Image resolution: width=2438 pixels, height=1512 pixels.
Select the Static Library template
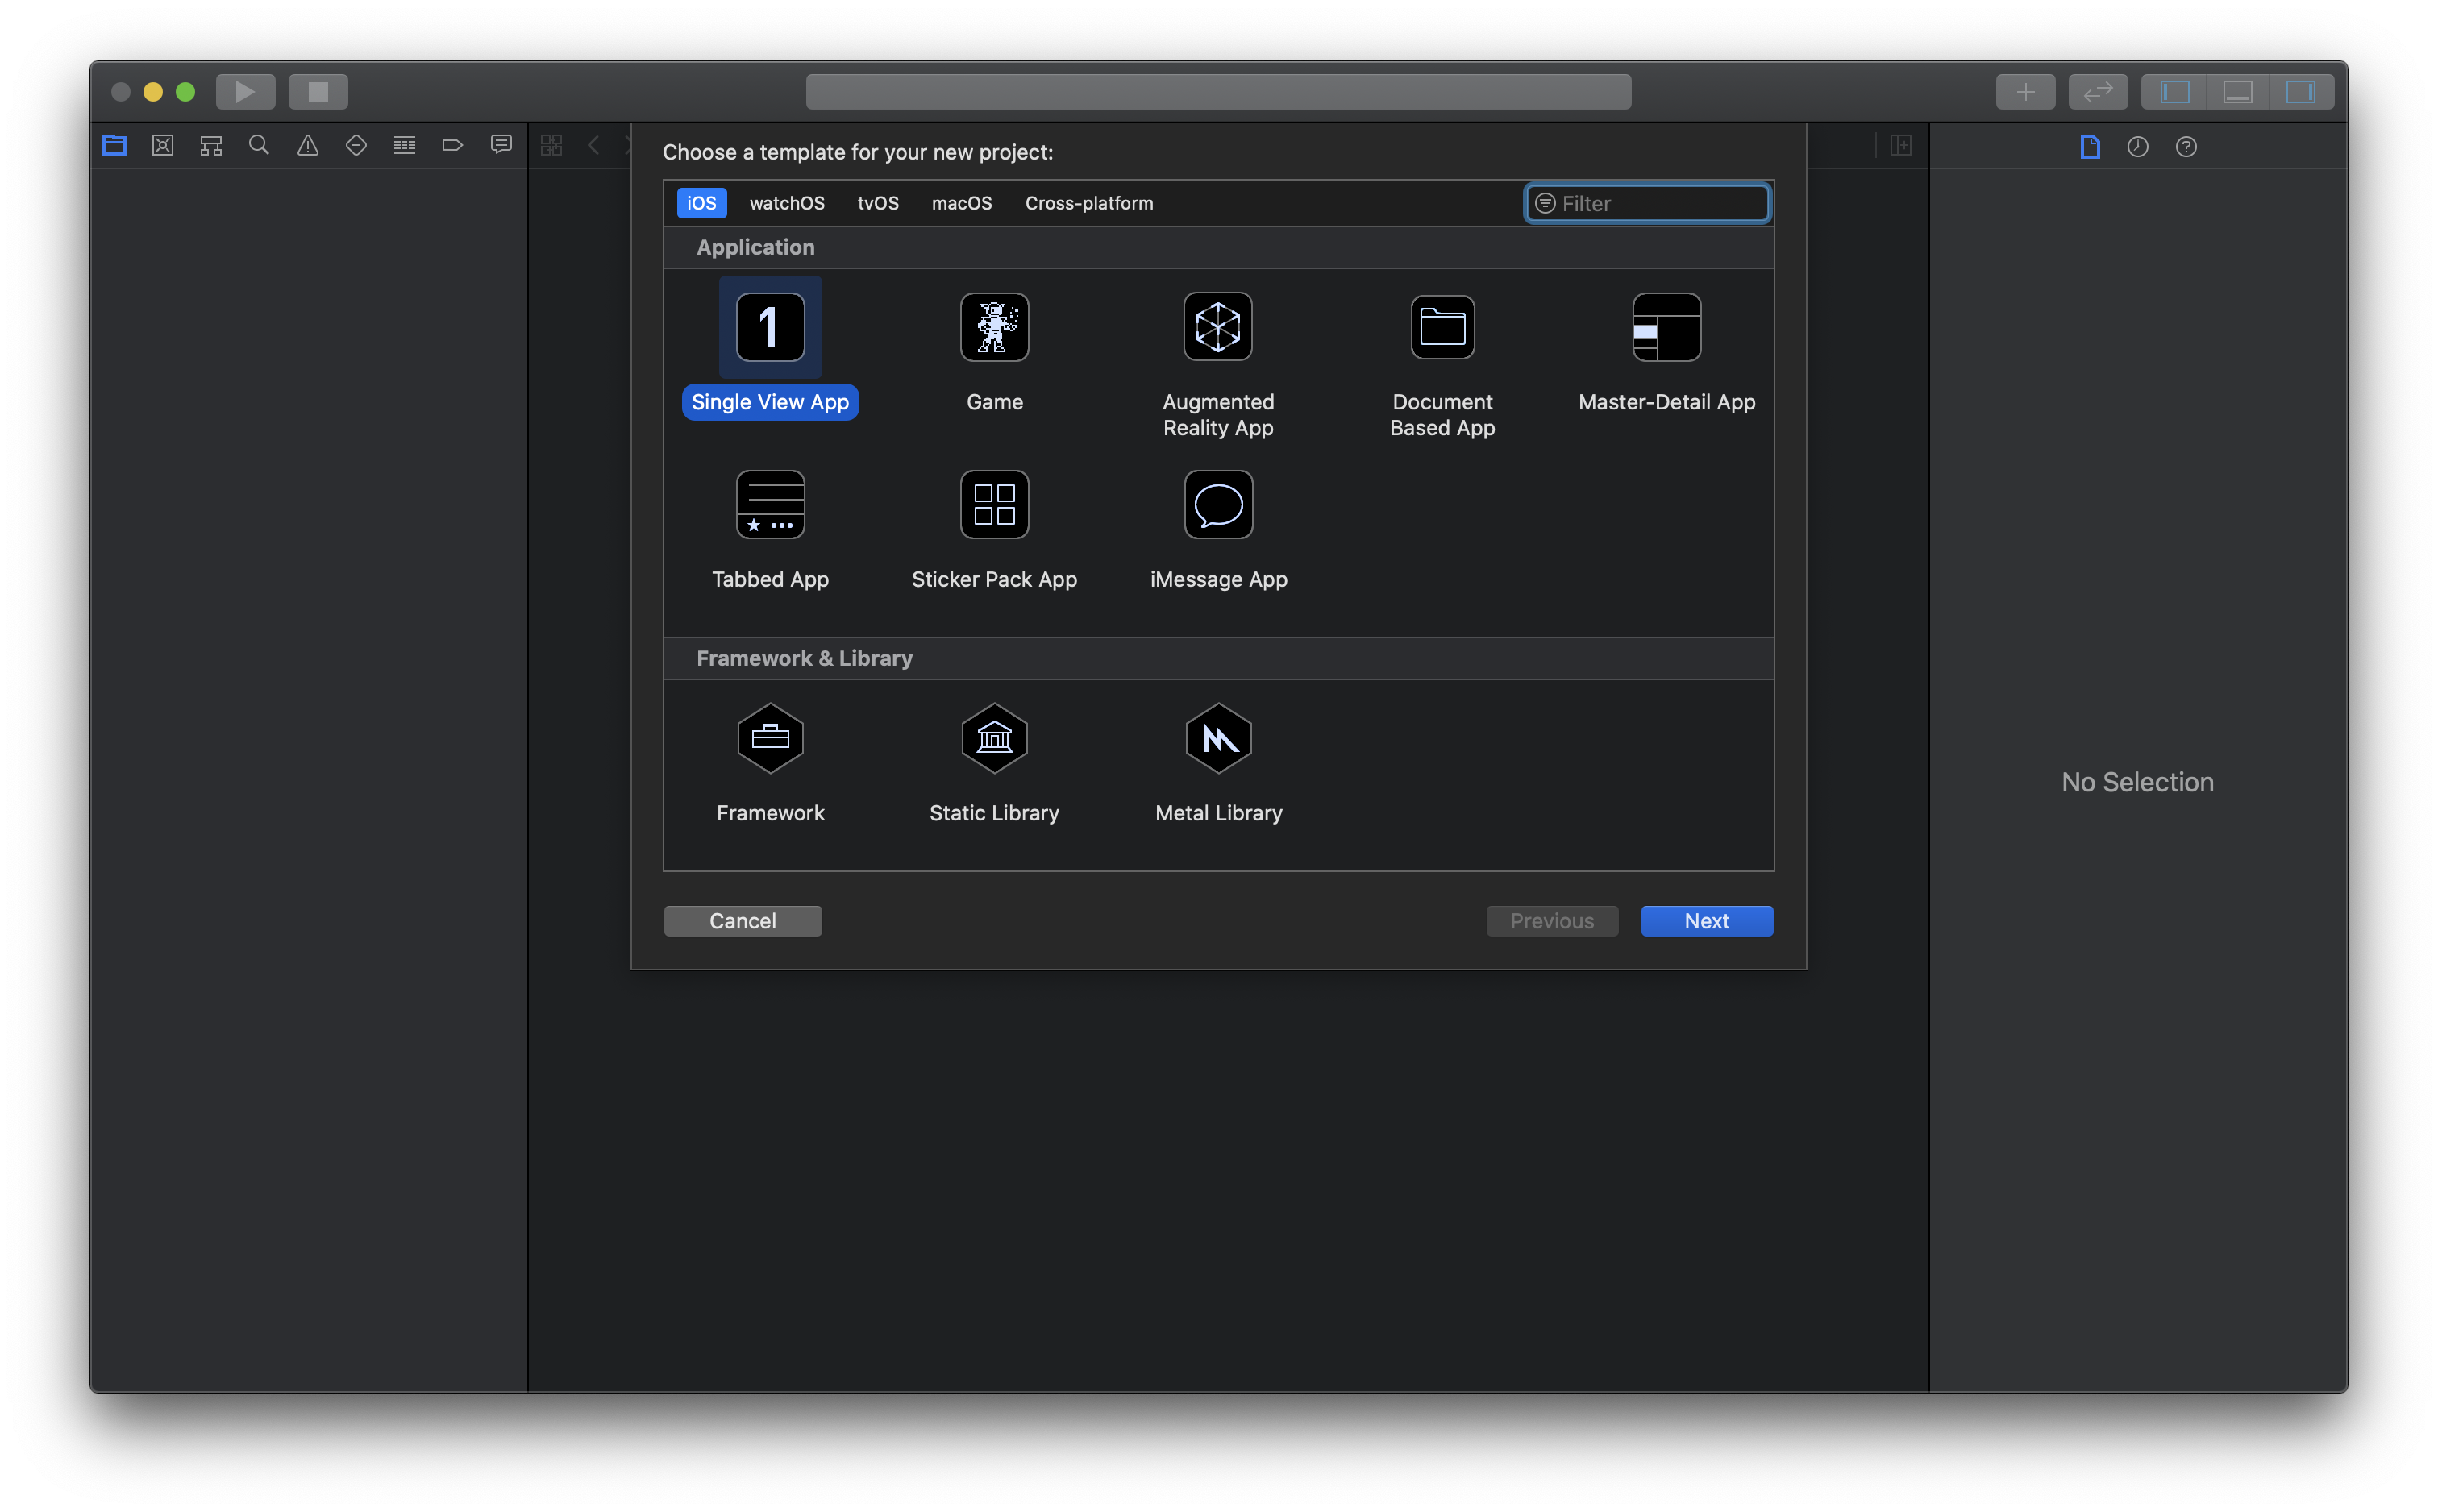(x=994, y=739)
